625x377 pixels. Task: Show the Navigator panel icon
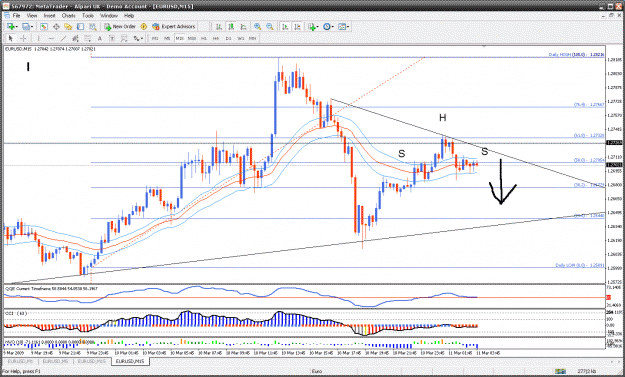coord(68,27)
